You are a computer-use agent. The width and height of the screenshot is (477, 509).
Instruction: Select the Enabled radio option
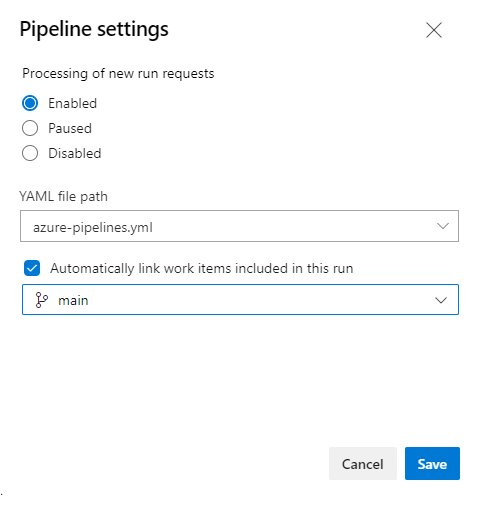30,103
